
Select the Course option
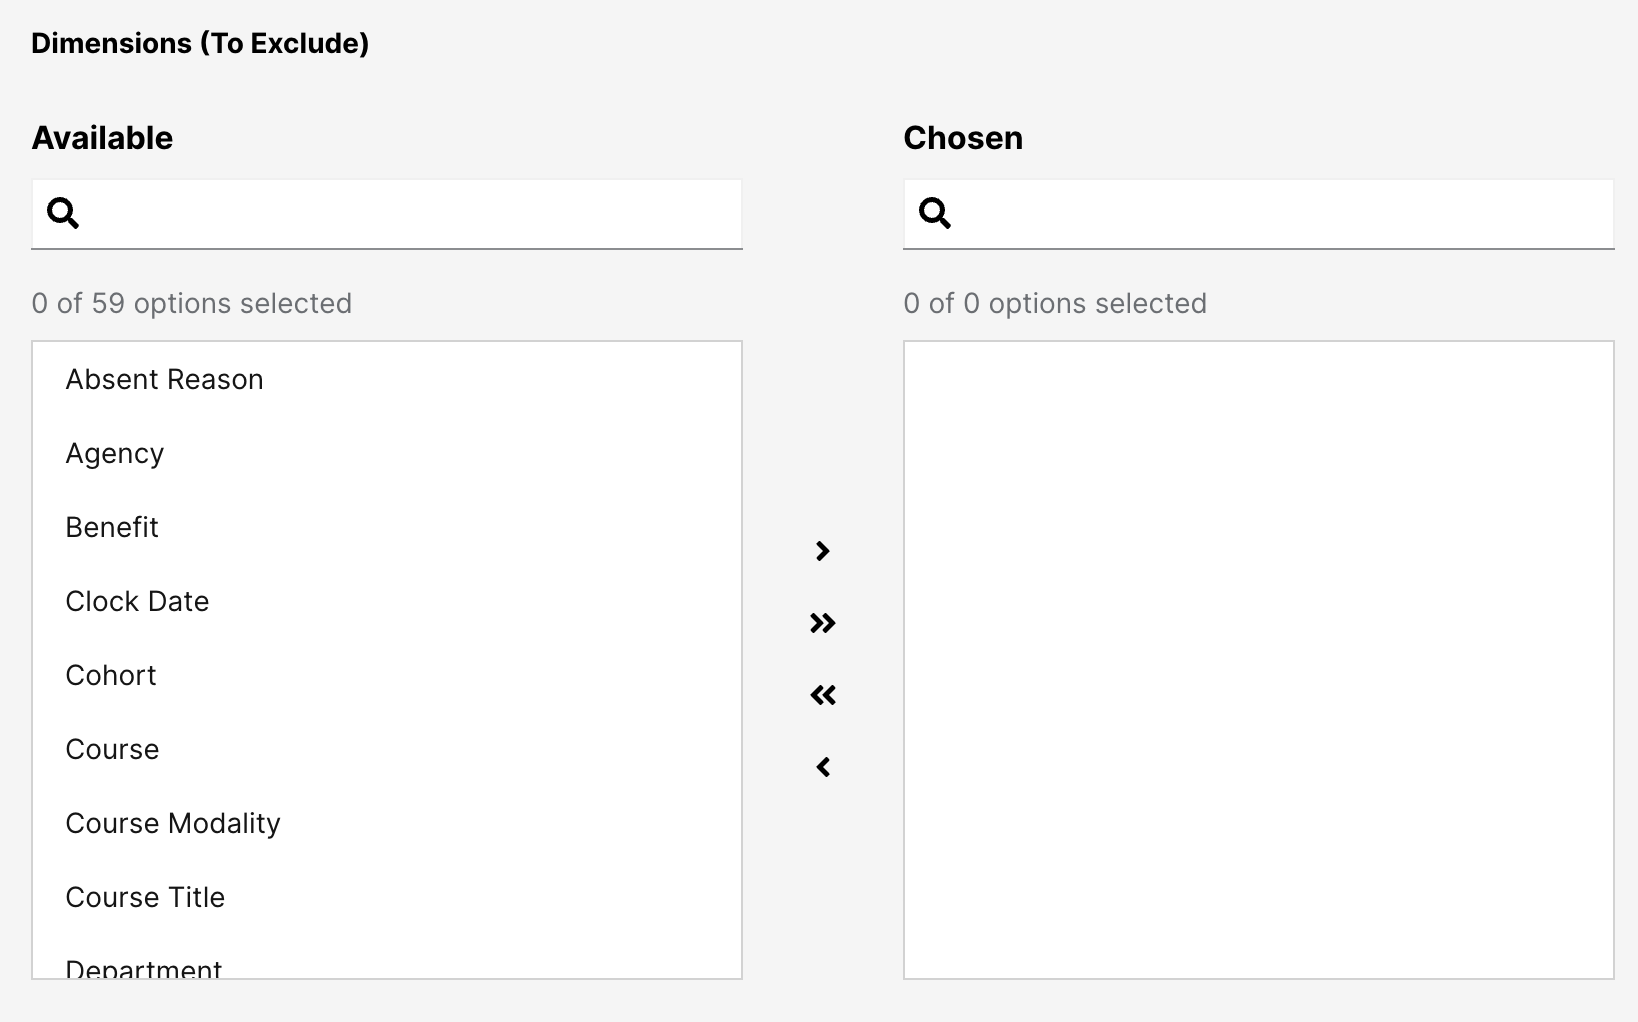point(112,750)
